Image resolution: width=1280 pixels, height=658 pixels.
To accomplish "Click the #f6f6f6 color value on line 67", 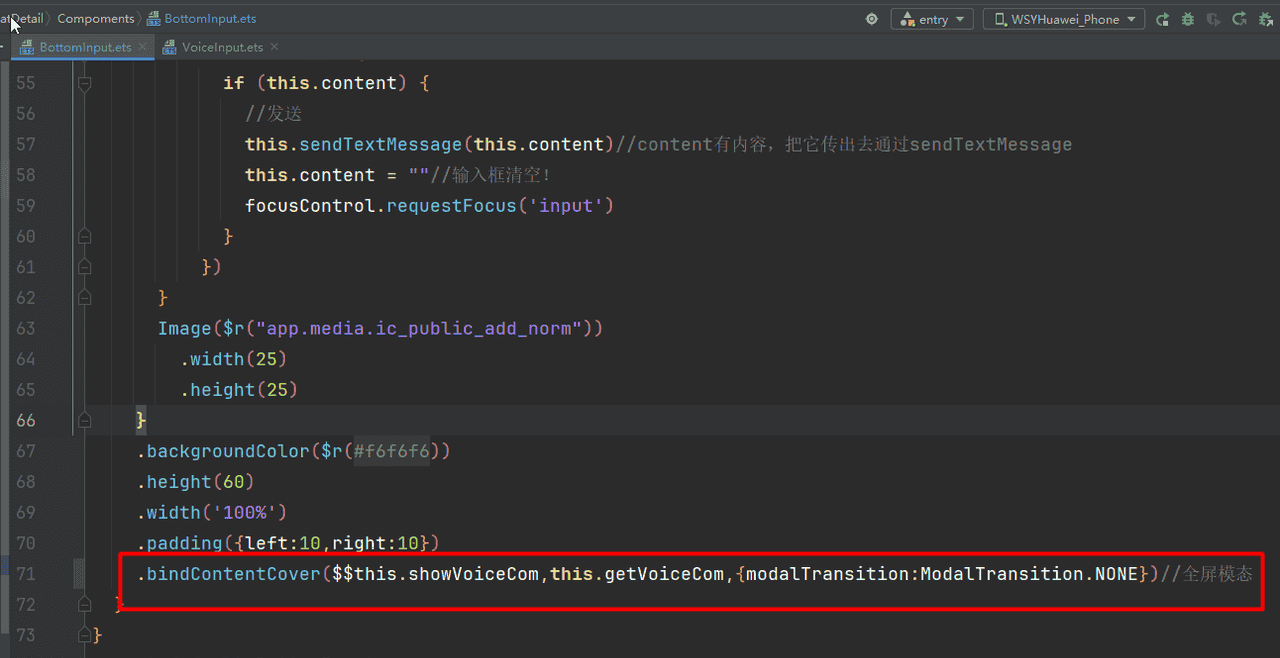I will click(x=391, y=451).
